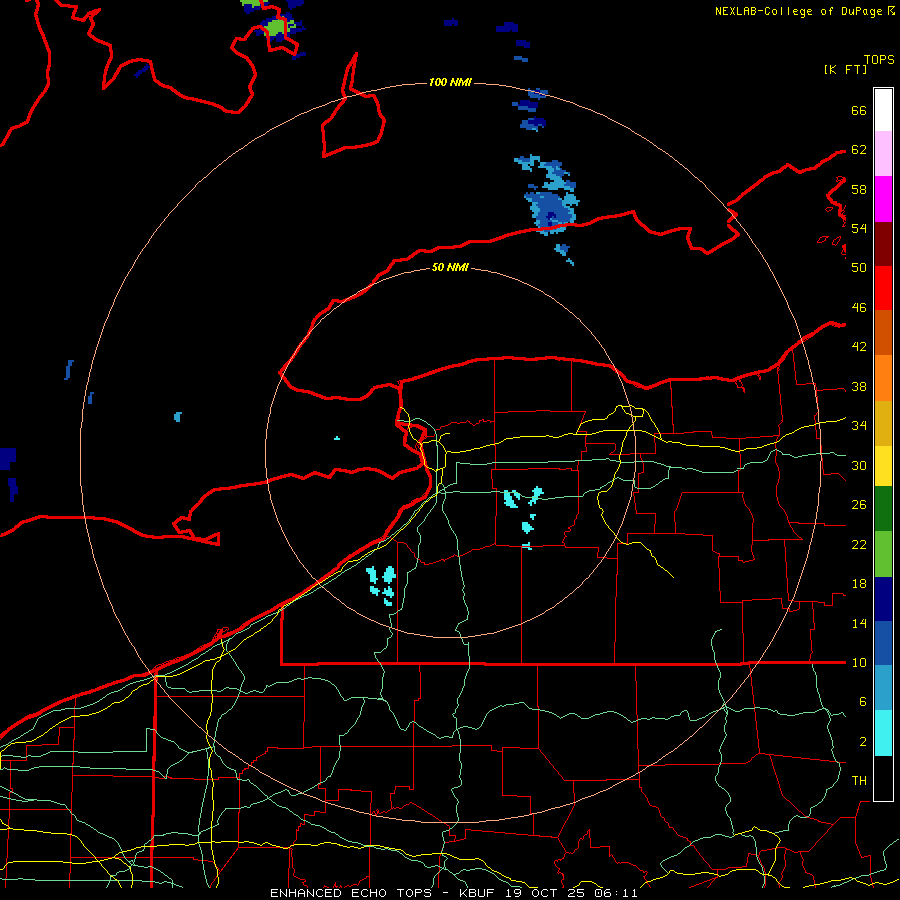Click the legend value 50
Viewport: 900px width, 900px height.
click(x=859, y=268)
